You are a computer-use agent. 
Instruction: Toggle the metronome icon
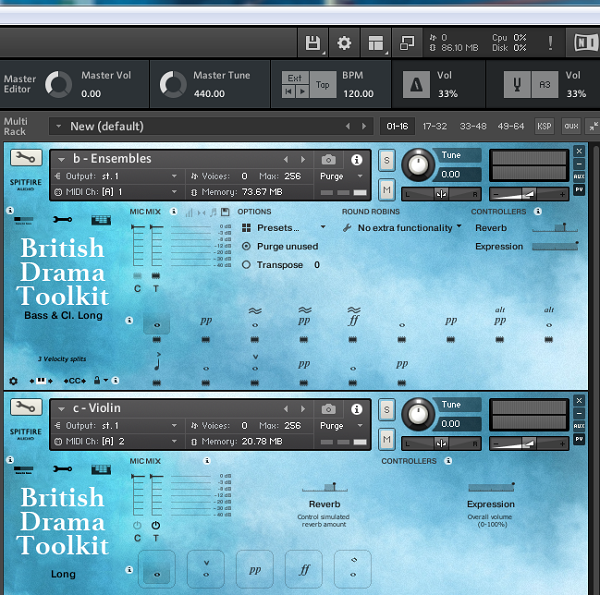pyautogui.click(x=416, y=84)
